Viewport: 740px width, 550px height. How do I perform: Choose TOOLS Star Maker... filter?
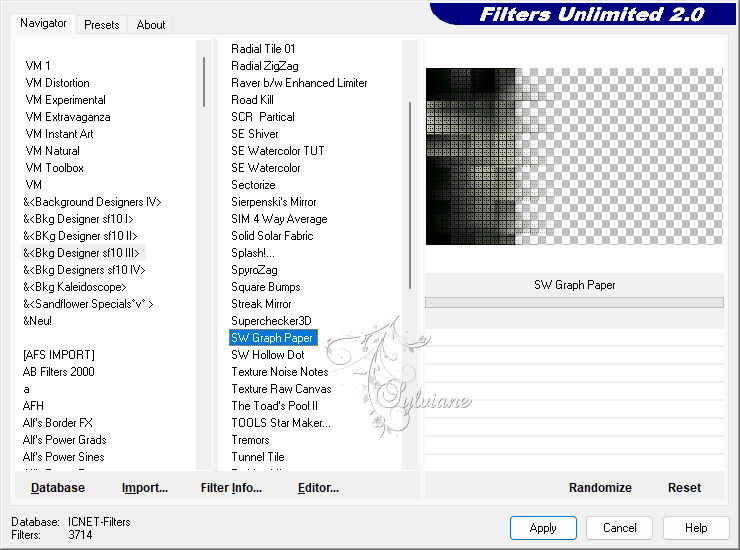280,423
